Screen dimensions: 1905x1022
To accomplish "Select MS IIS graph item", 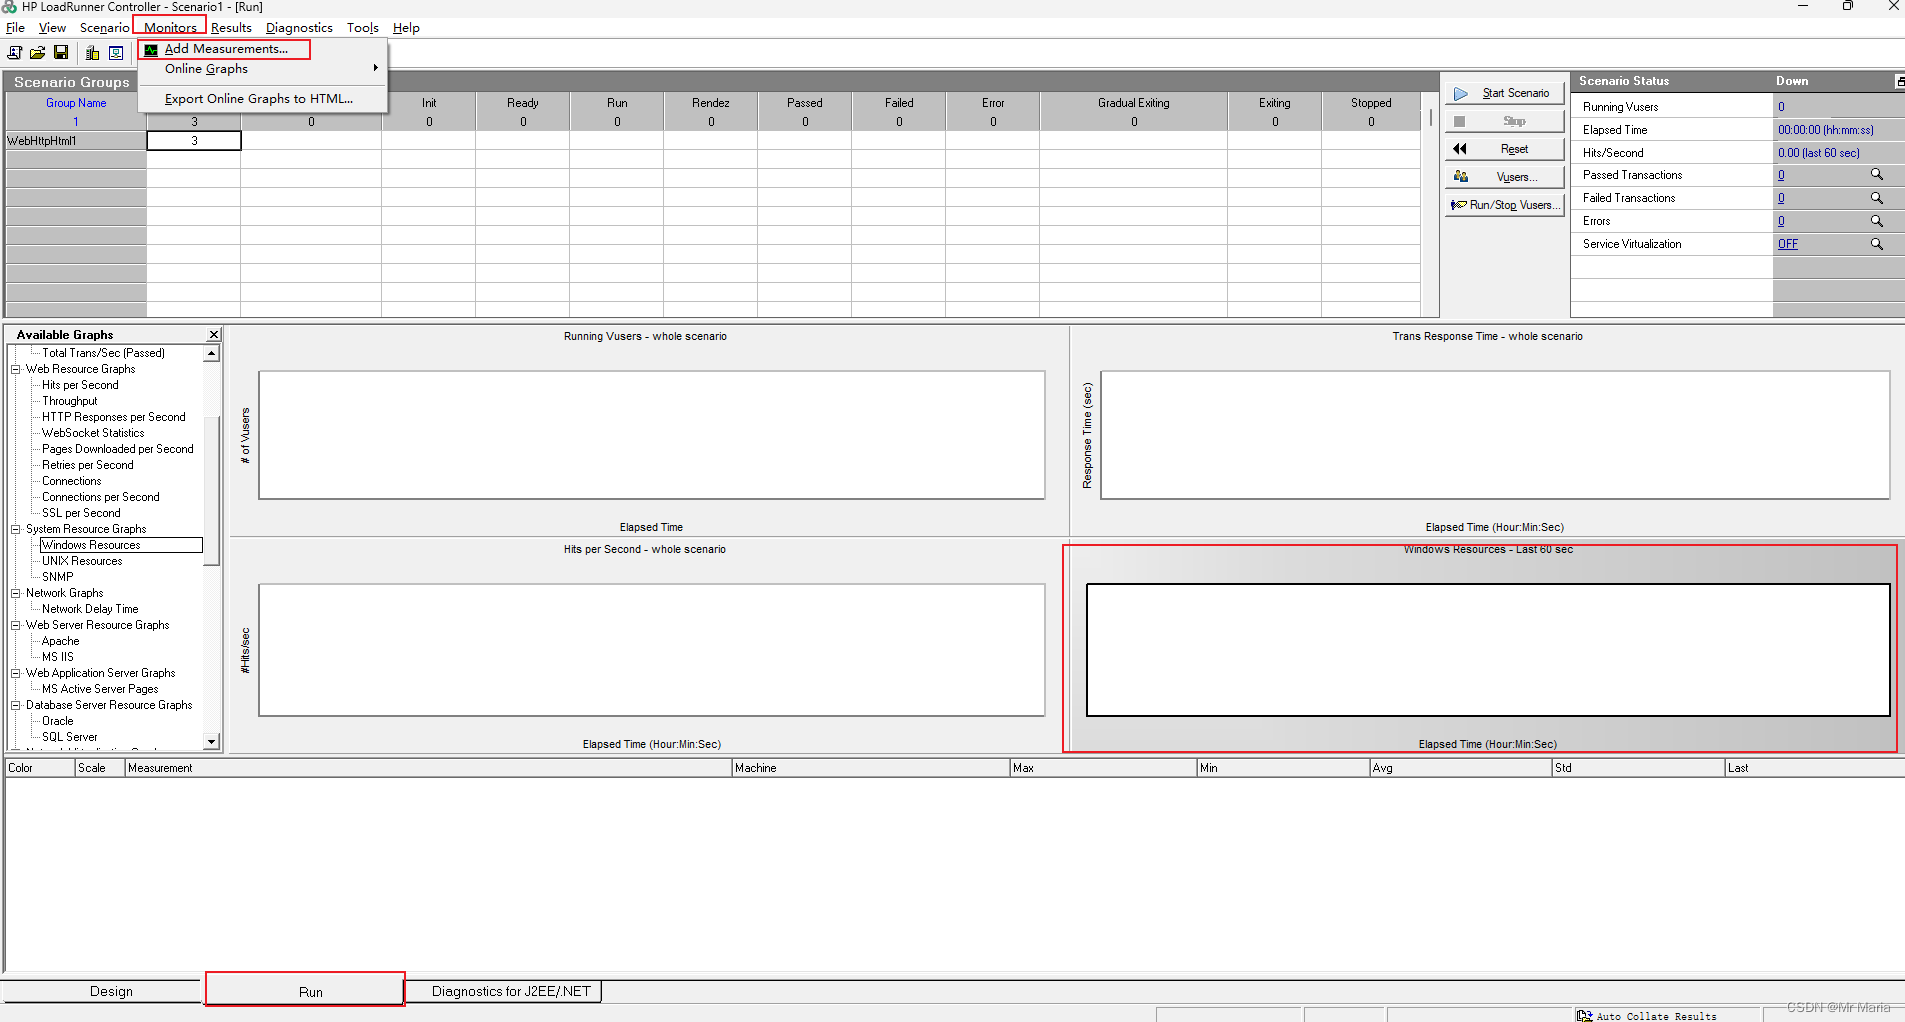I will click(x=57, y=657).
